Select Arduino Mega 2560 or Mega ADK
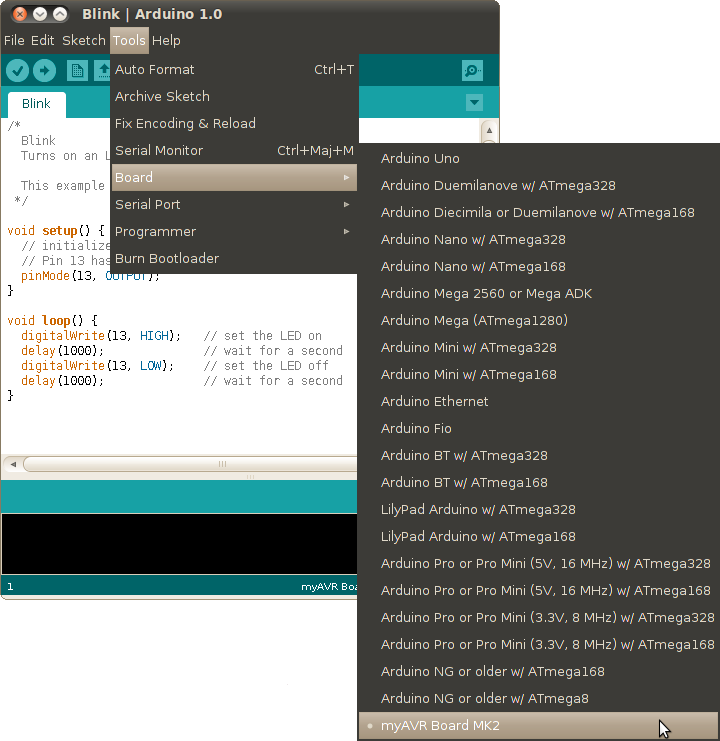 [539, 293]
